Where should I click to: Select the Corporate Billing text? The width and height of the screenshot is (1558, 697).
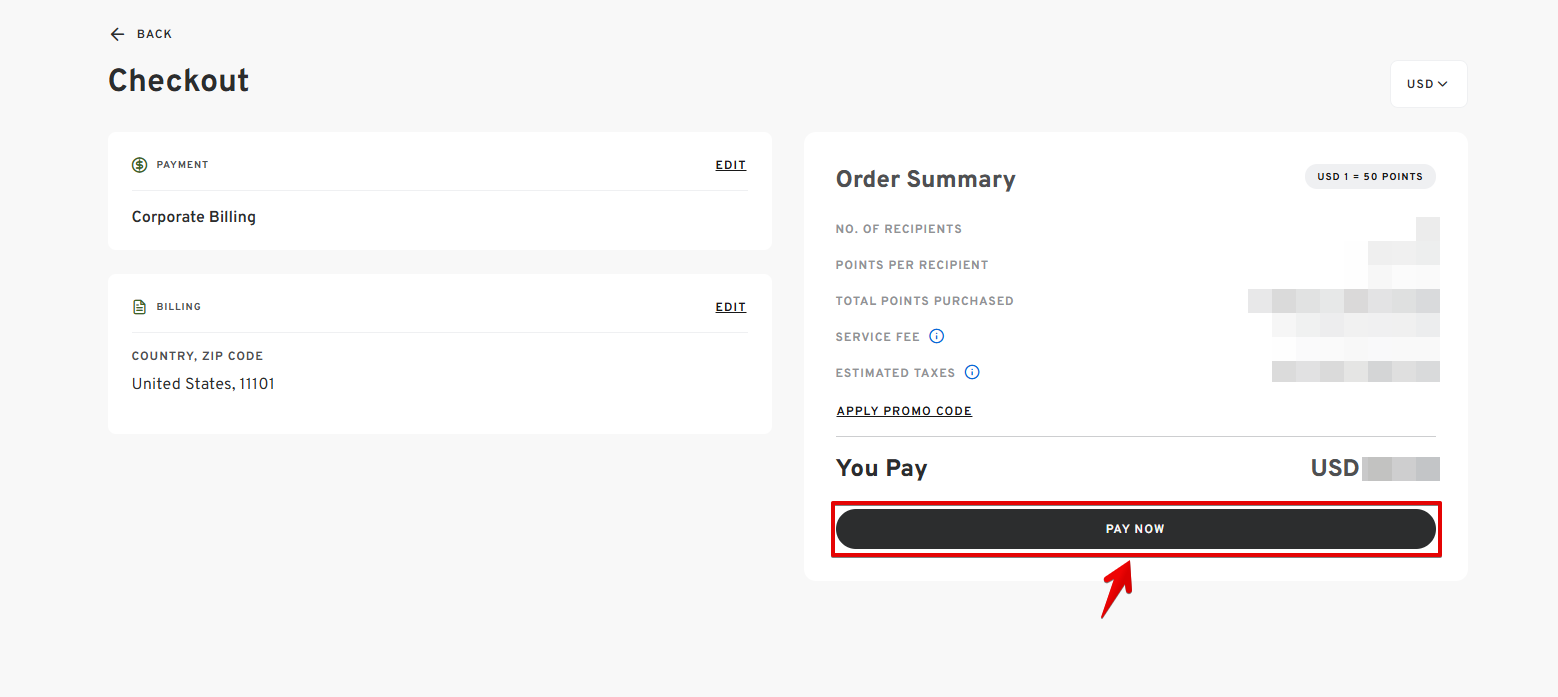click(194, 217)
